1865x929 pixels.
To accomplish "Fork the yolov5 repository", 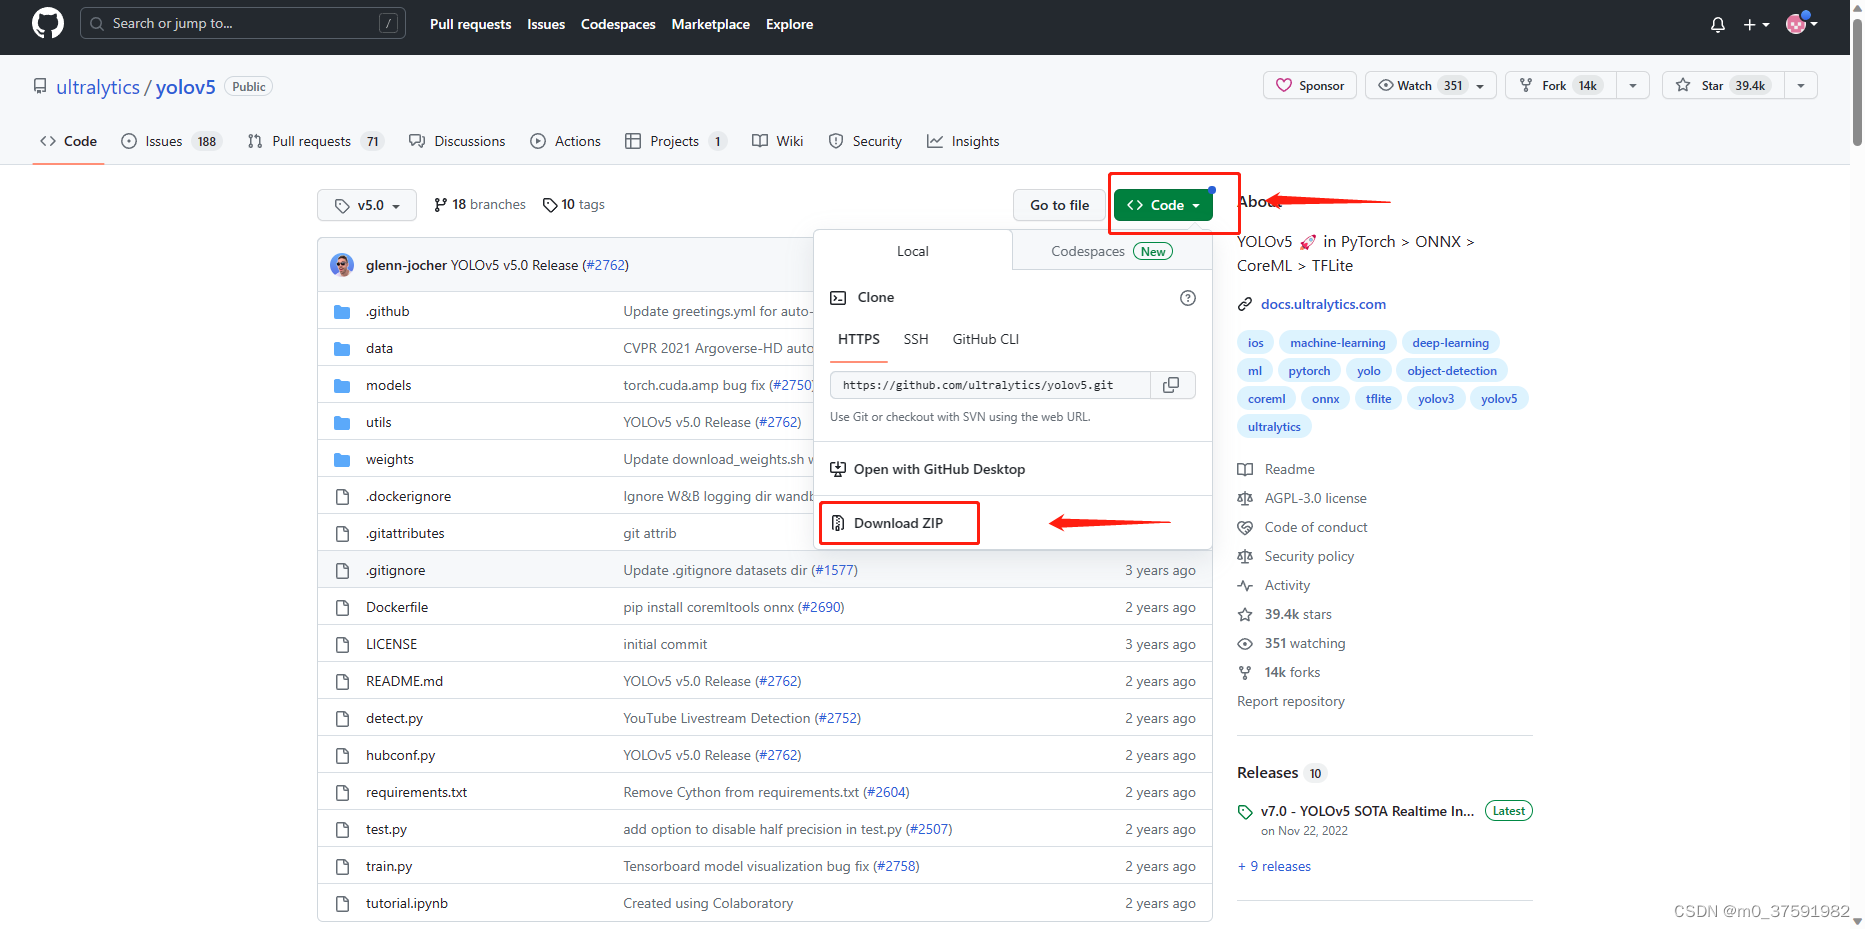I will (x=1561, y=86).
